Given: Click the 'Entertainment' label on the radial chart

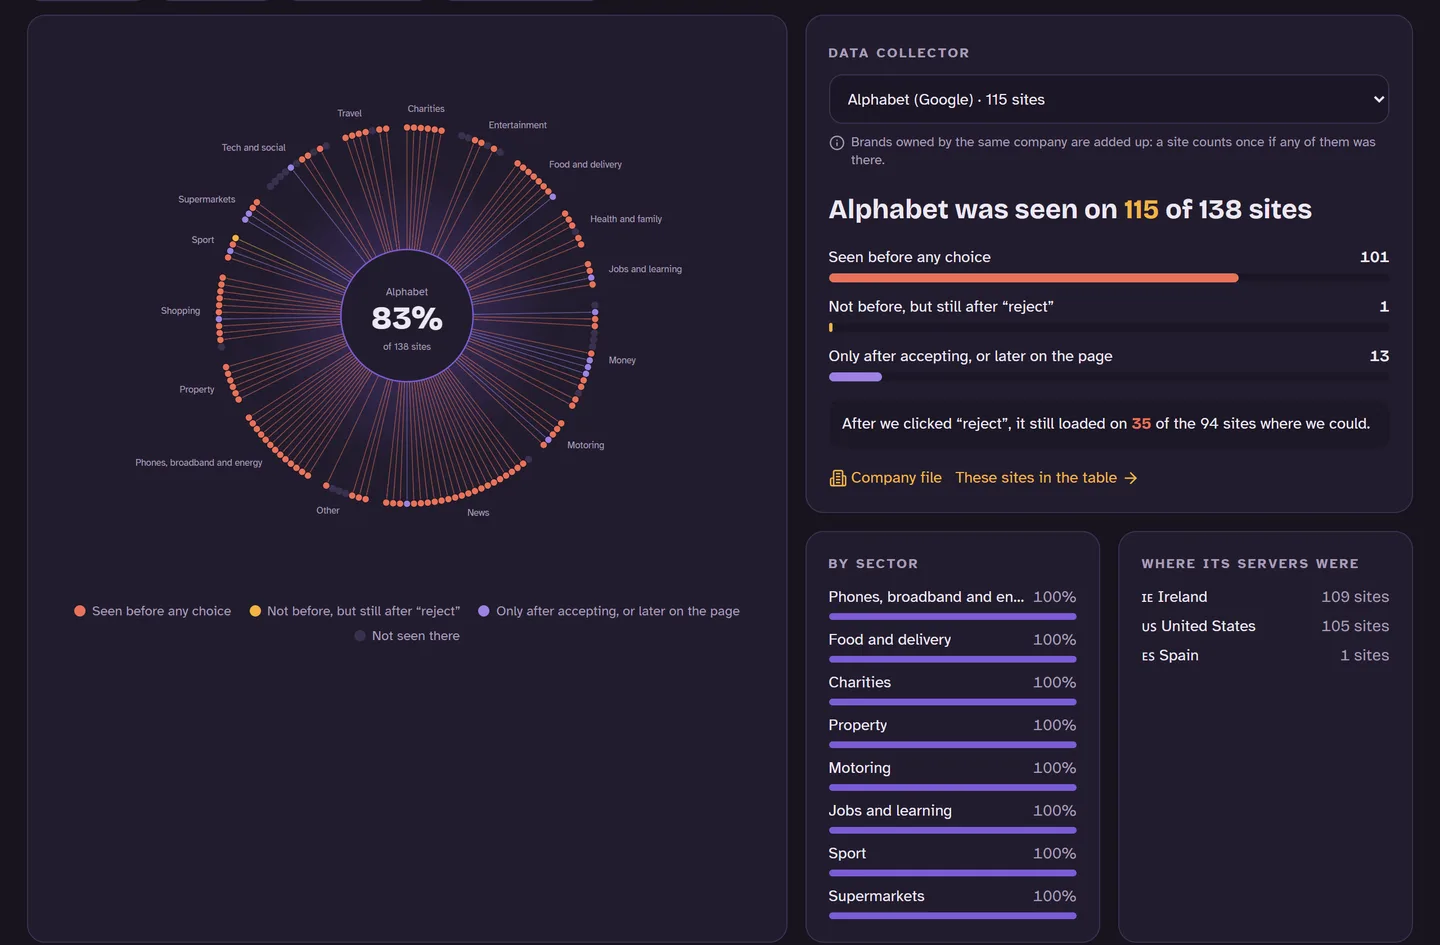Looking at the screenshot, I should tap(518, 125).
